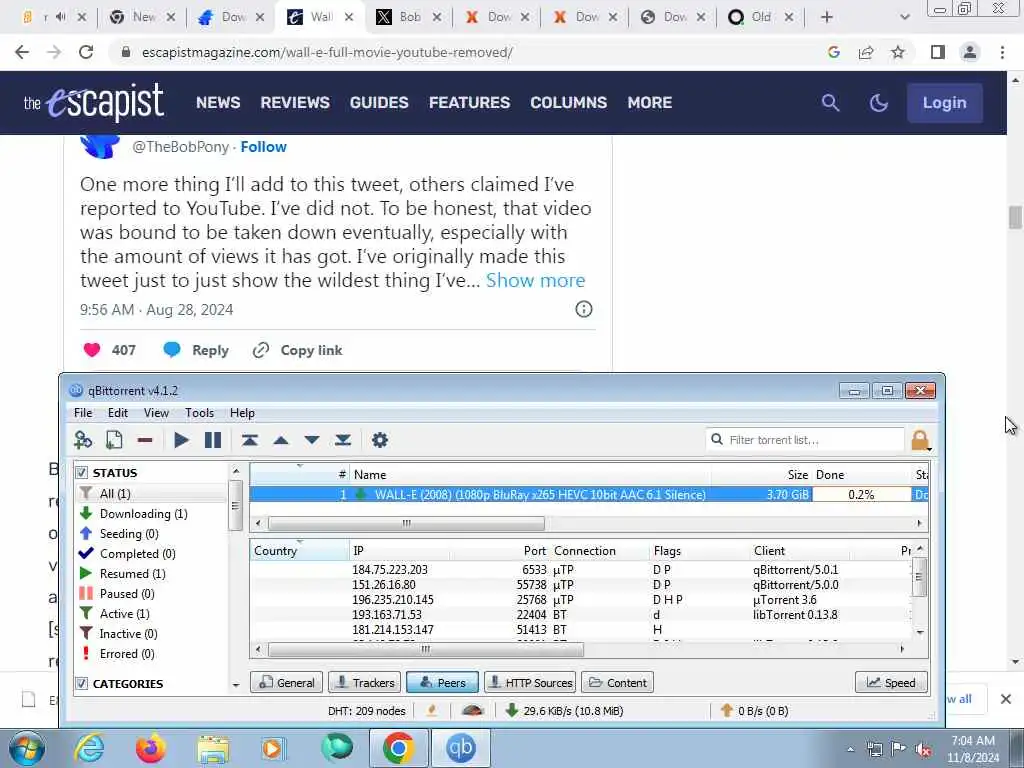Image resolution: width=1024 pixels, height=768 pixels.
Task: Switch to the General tab
Action: 286,682
